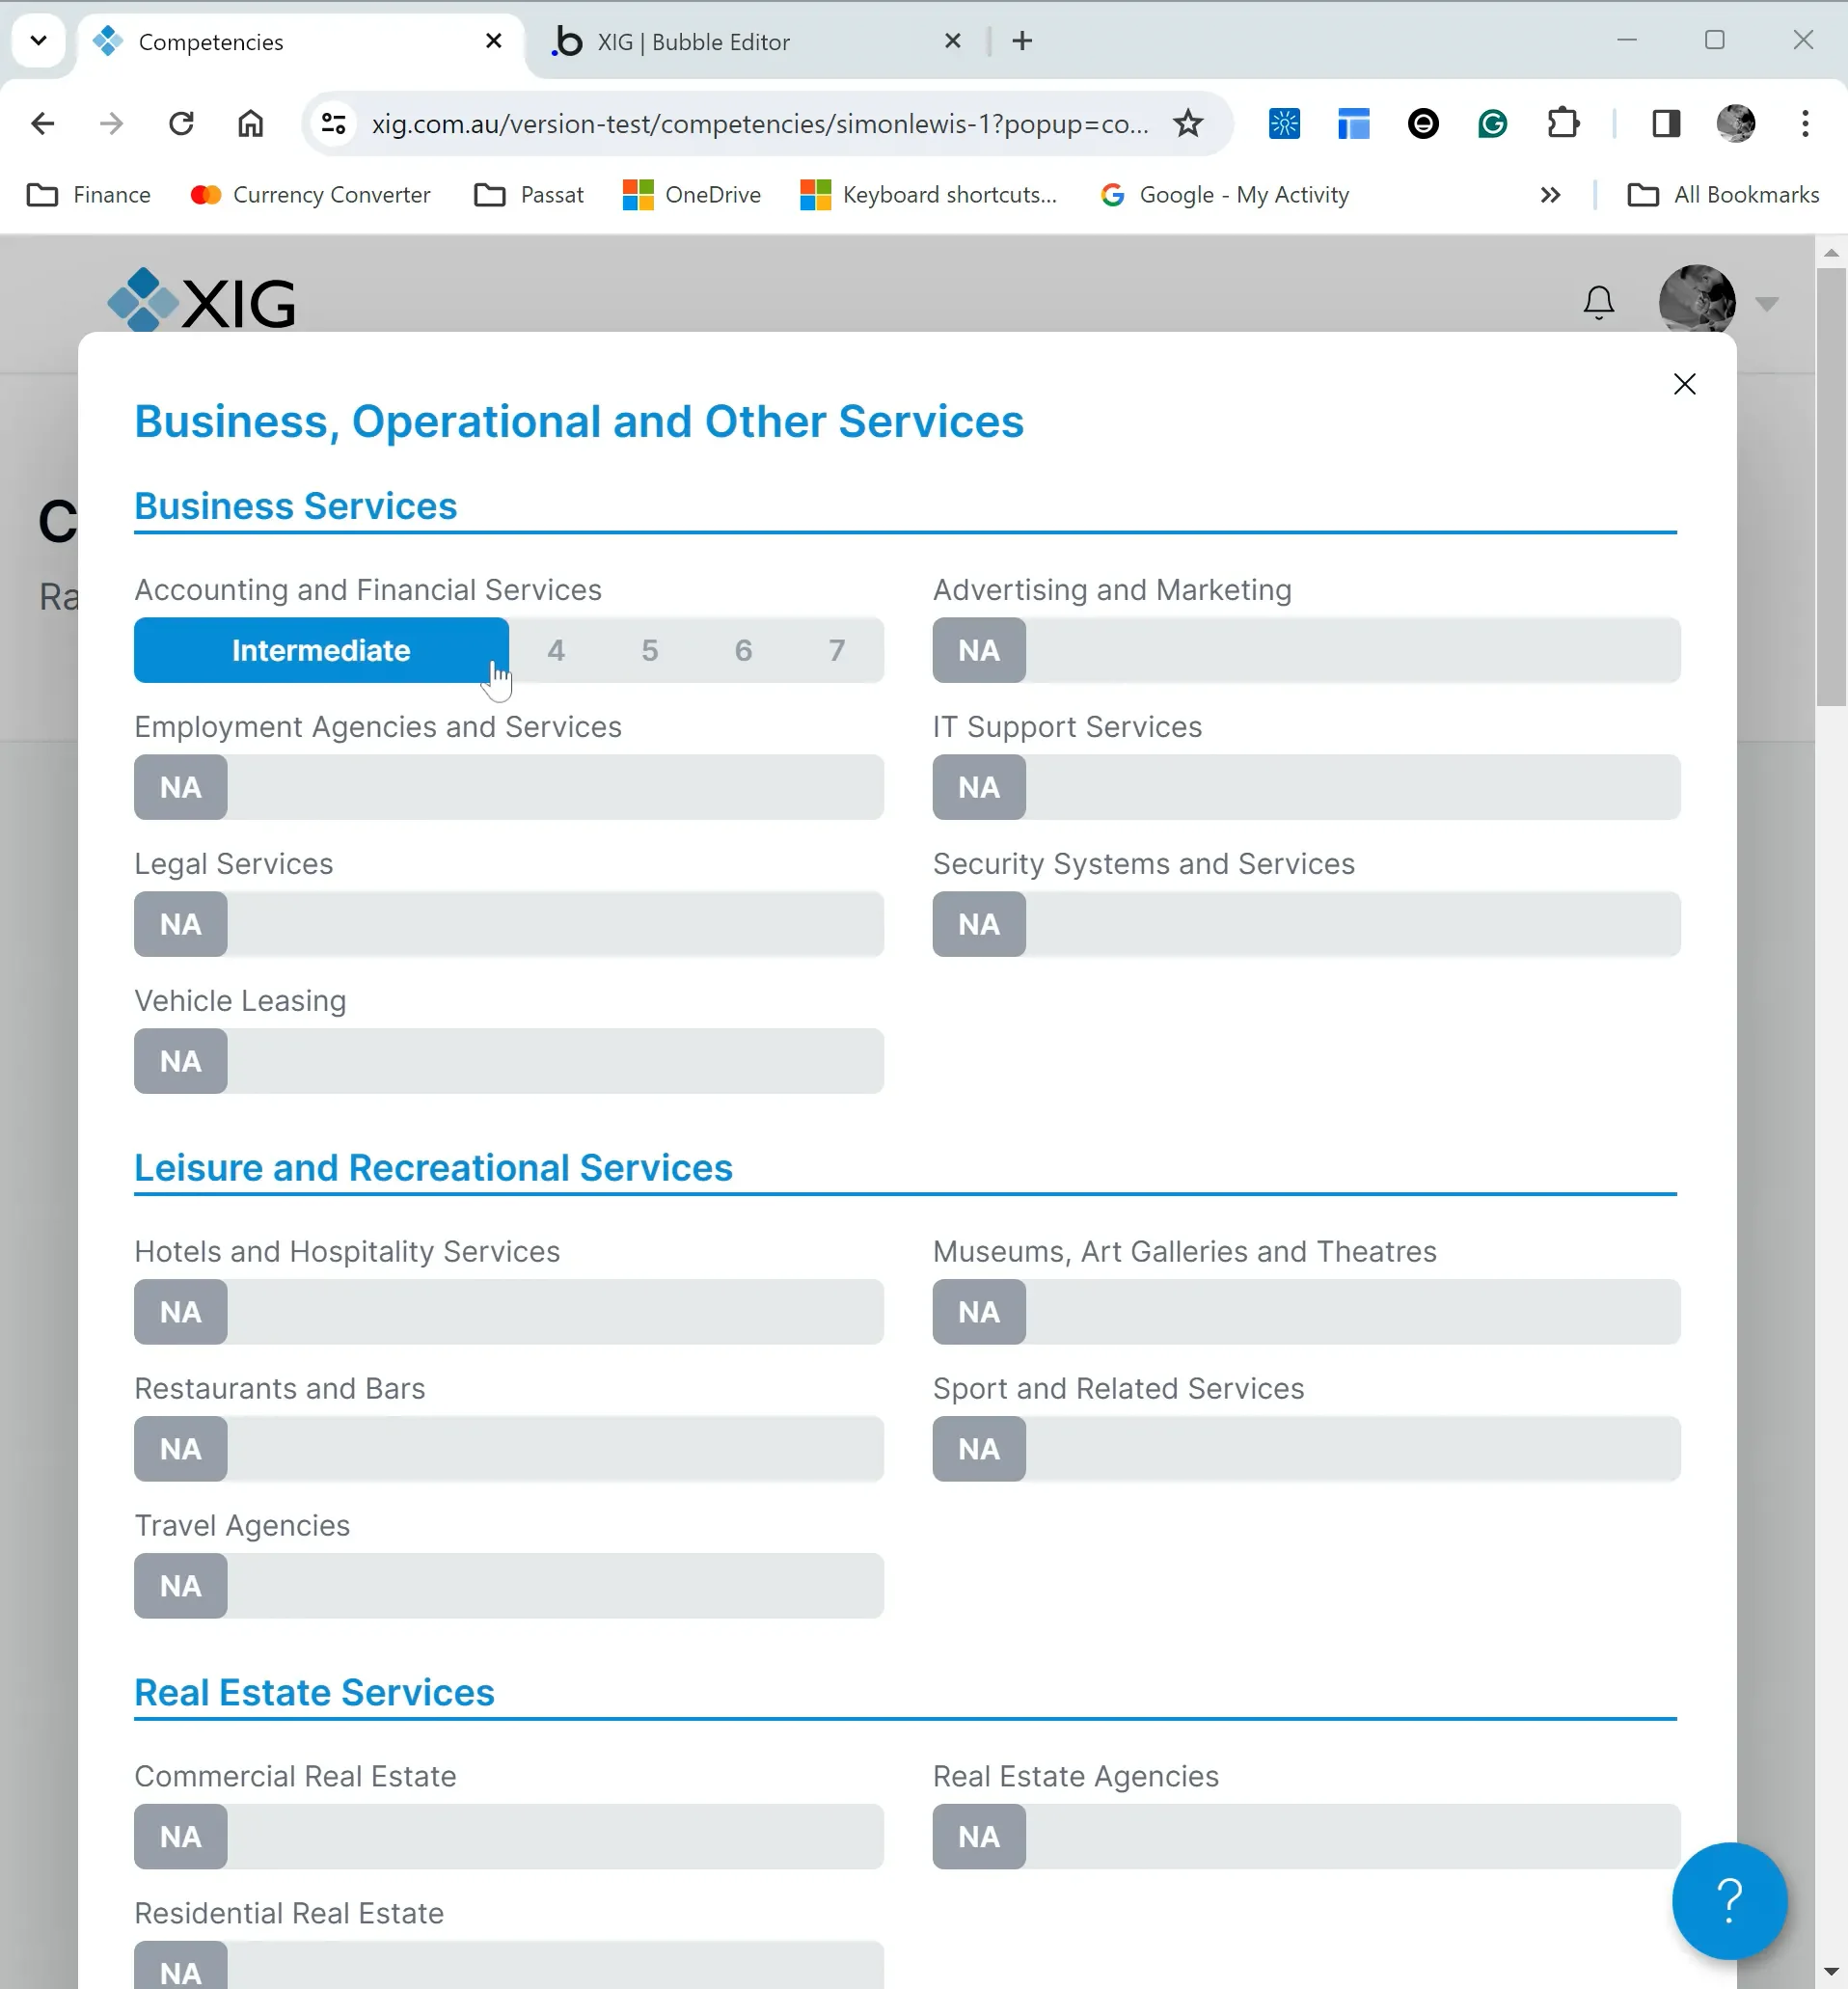The image size is (1848, 1989).
Task: View site information icon in address bar
Action: point(333,123)
